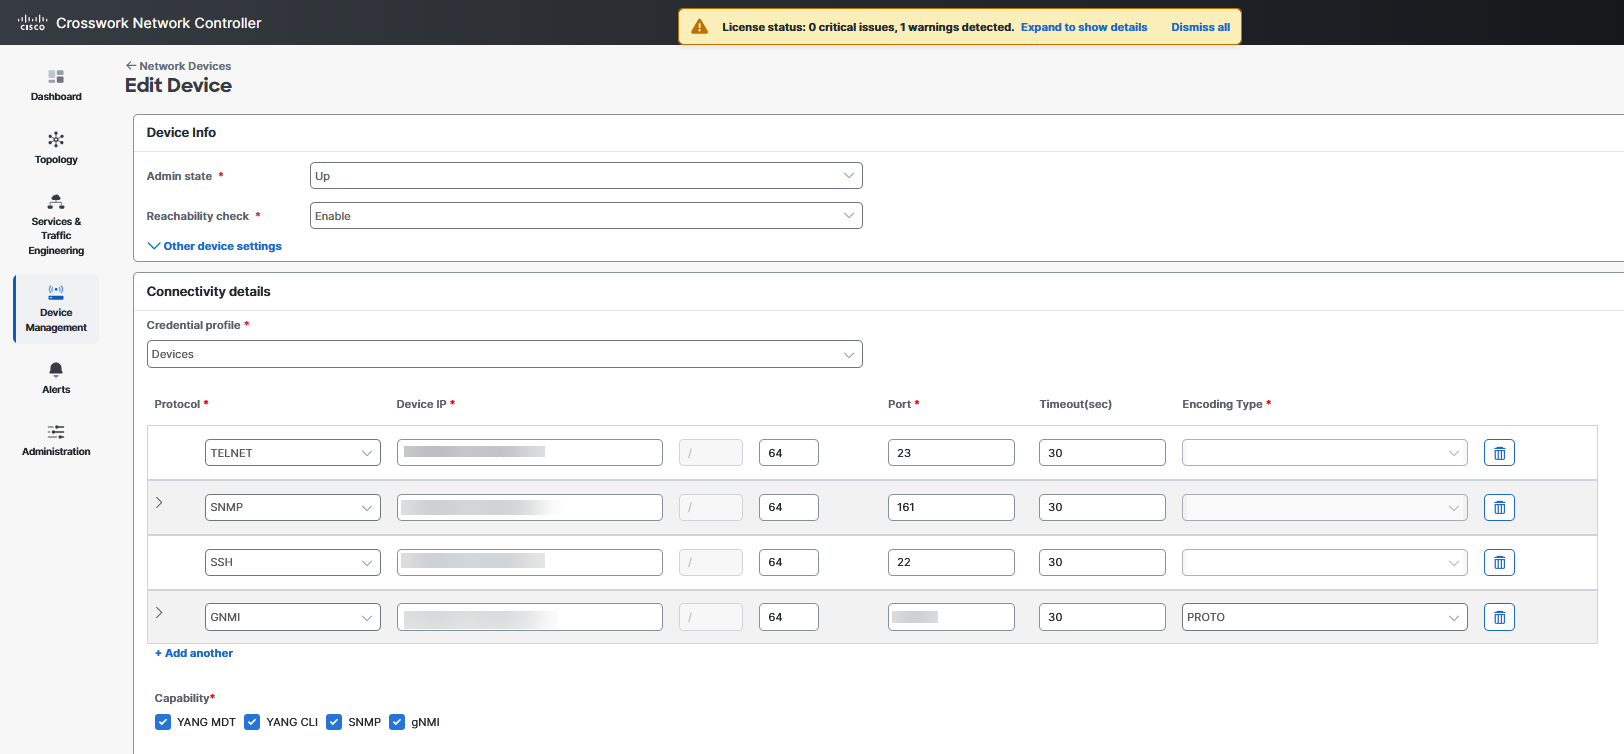Viewport: 1624px width, 754px height.
Task: Expand the SNMP row chevron
Action: point(159,503)
